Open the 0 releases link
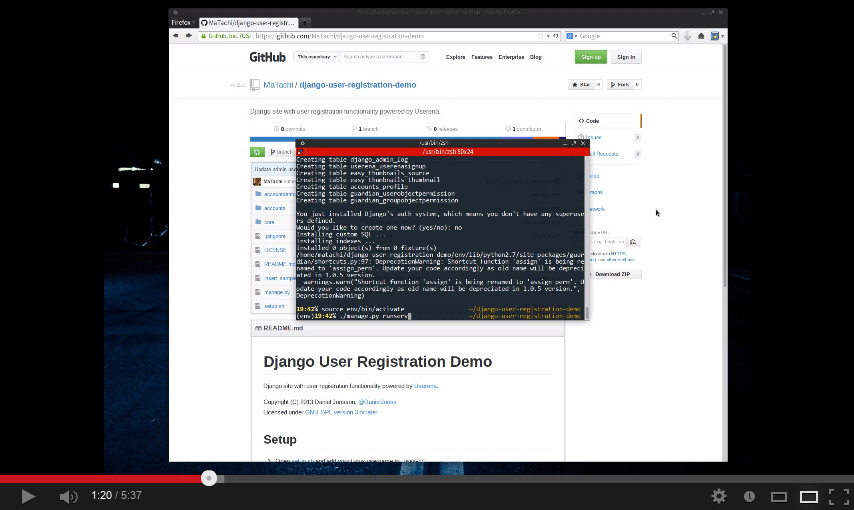Viewport: 854px width, 510px height. (442, 129)
